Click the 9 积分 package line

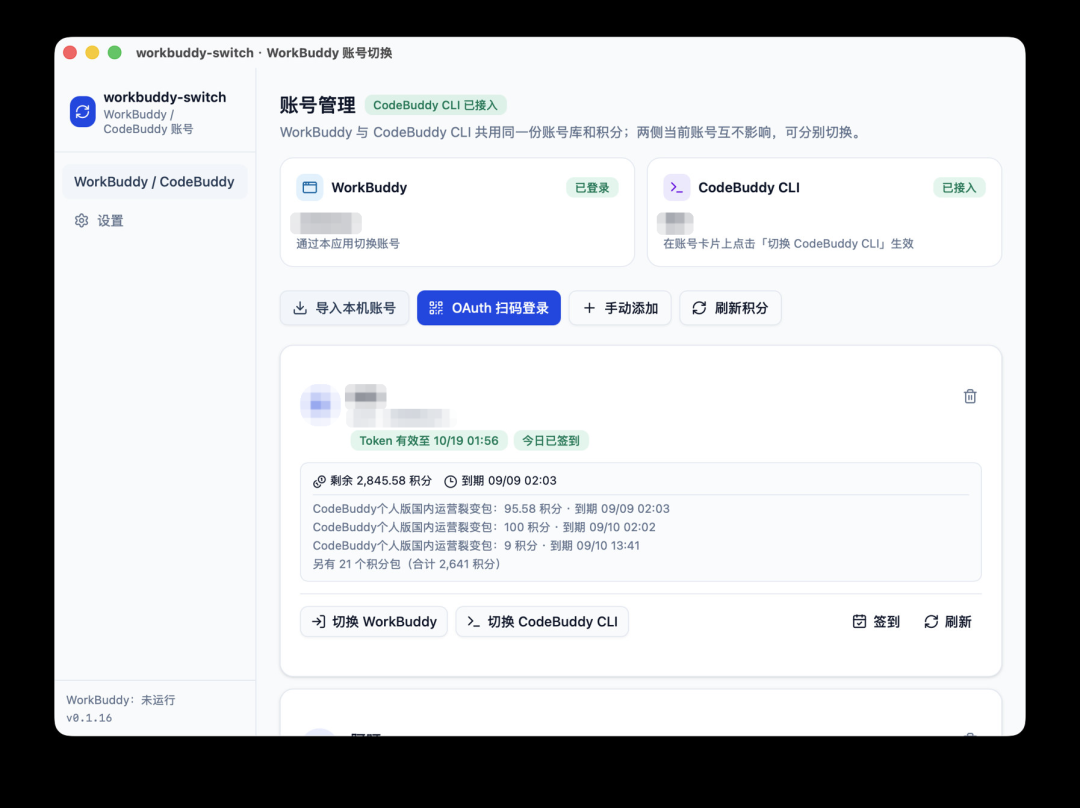tap(476, 546)
